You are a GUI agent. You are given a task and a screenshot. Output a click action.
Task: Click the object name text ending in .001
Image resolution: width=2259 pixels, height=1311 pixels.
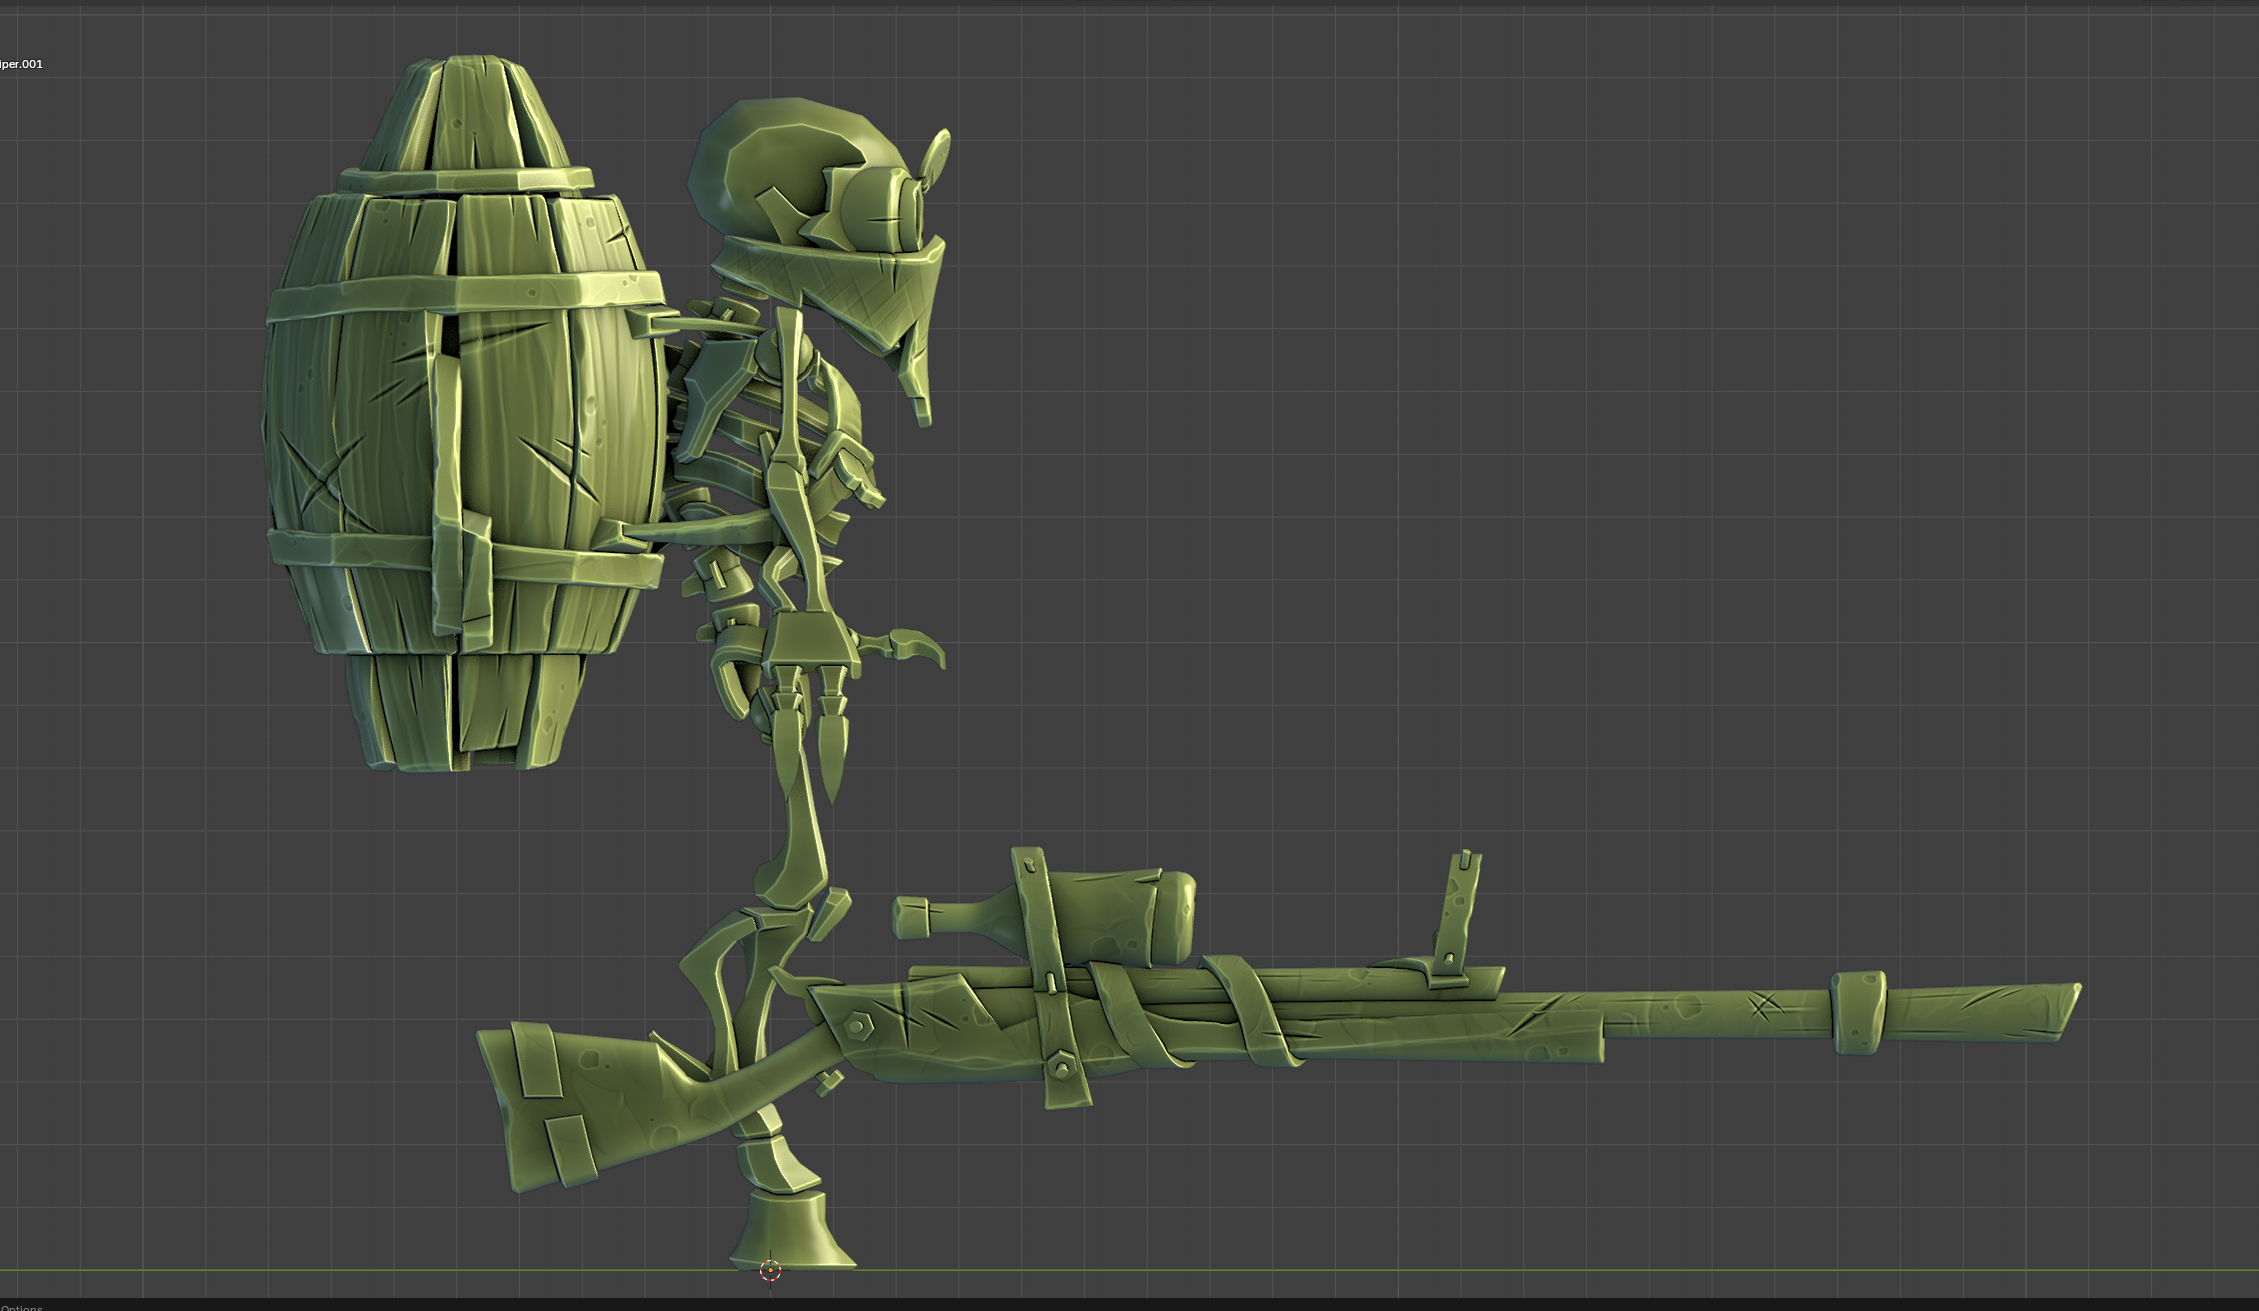[x=22, y=64]
